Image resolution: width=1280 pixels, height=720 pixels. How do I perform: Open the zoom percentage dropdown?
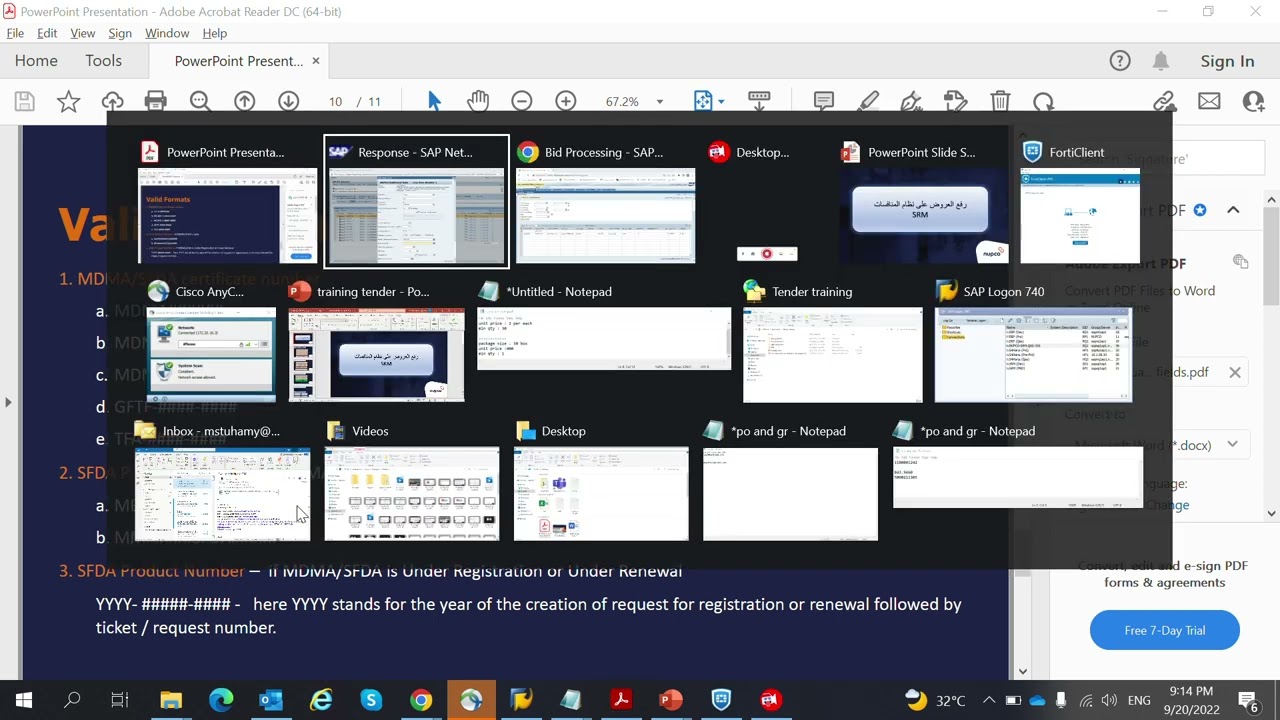pyautogui.click(x=659, y=102)
